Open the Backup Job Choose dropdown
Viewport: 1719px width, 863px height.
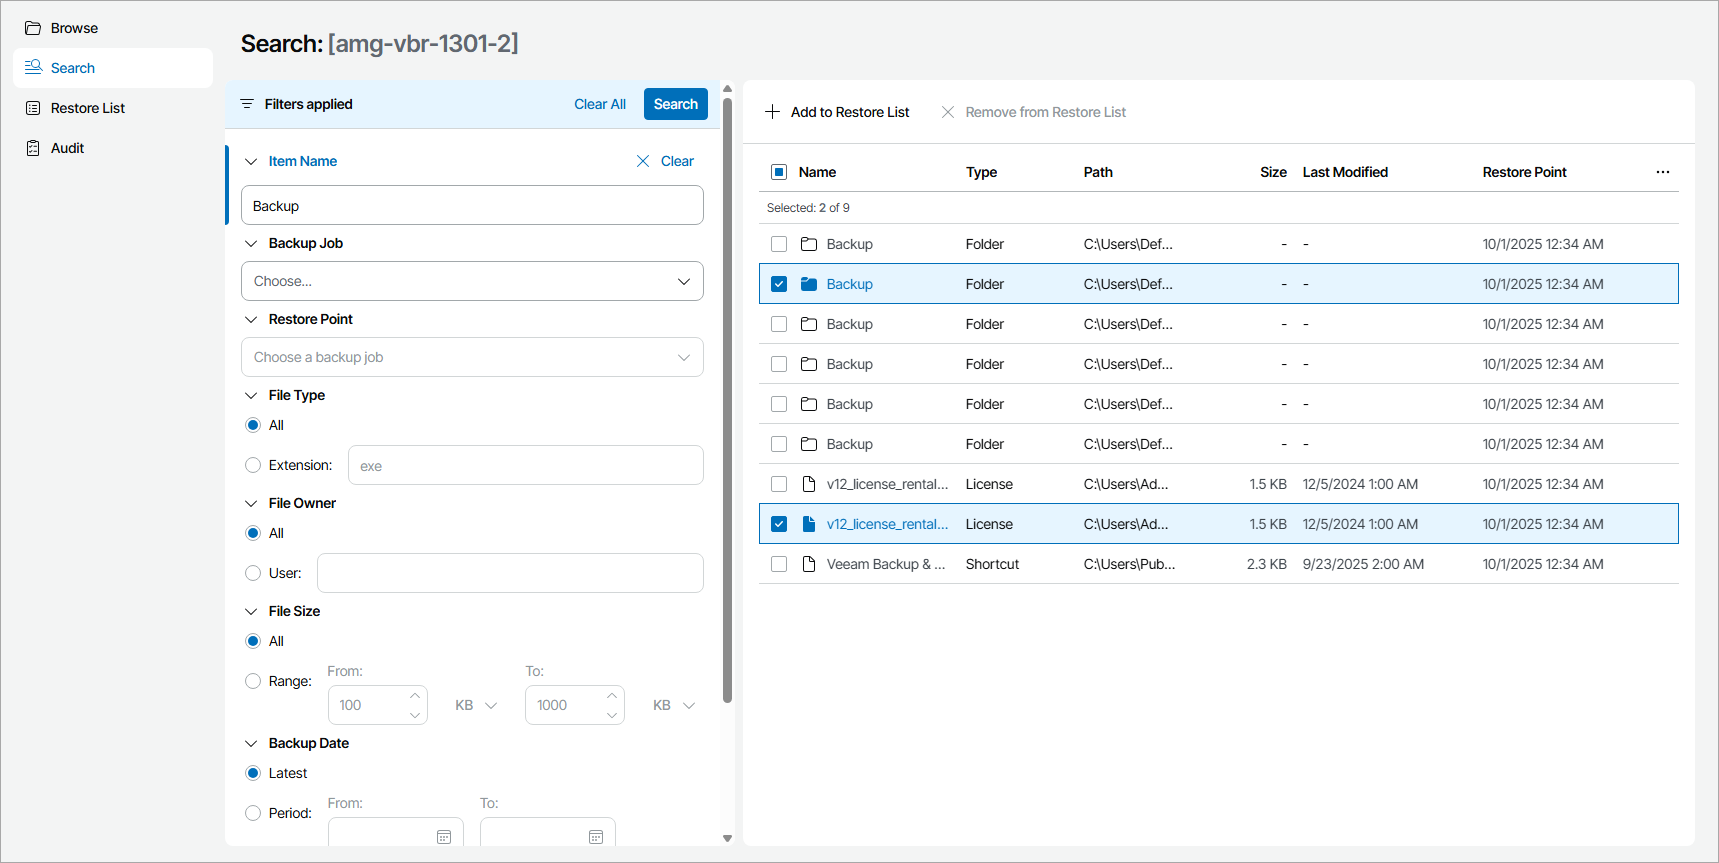pyautogui.click(x=472, y=281)
